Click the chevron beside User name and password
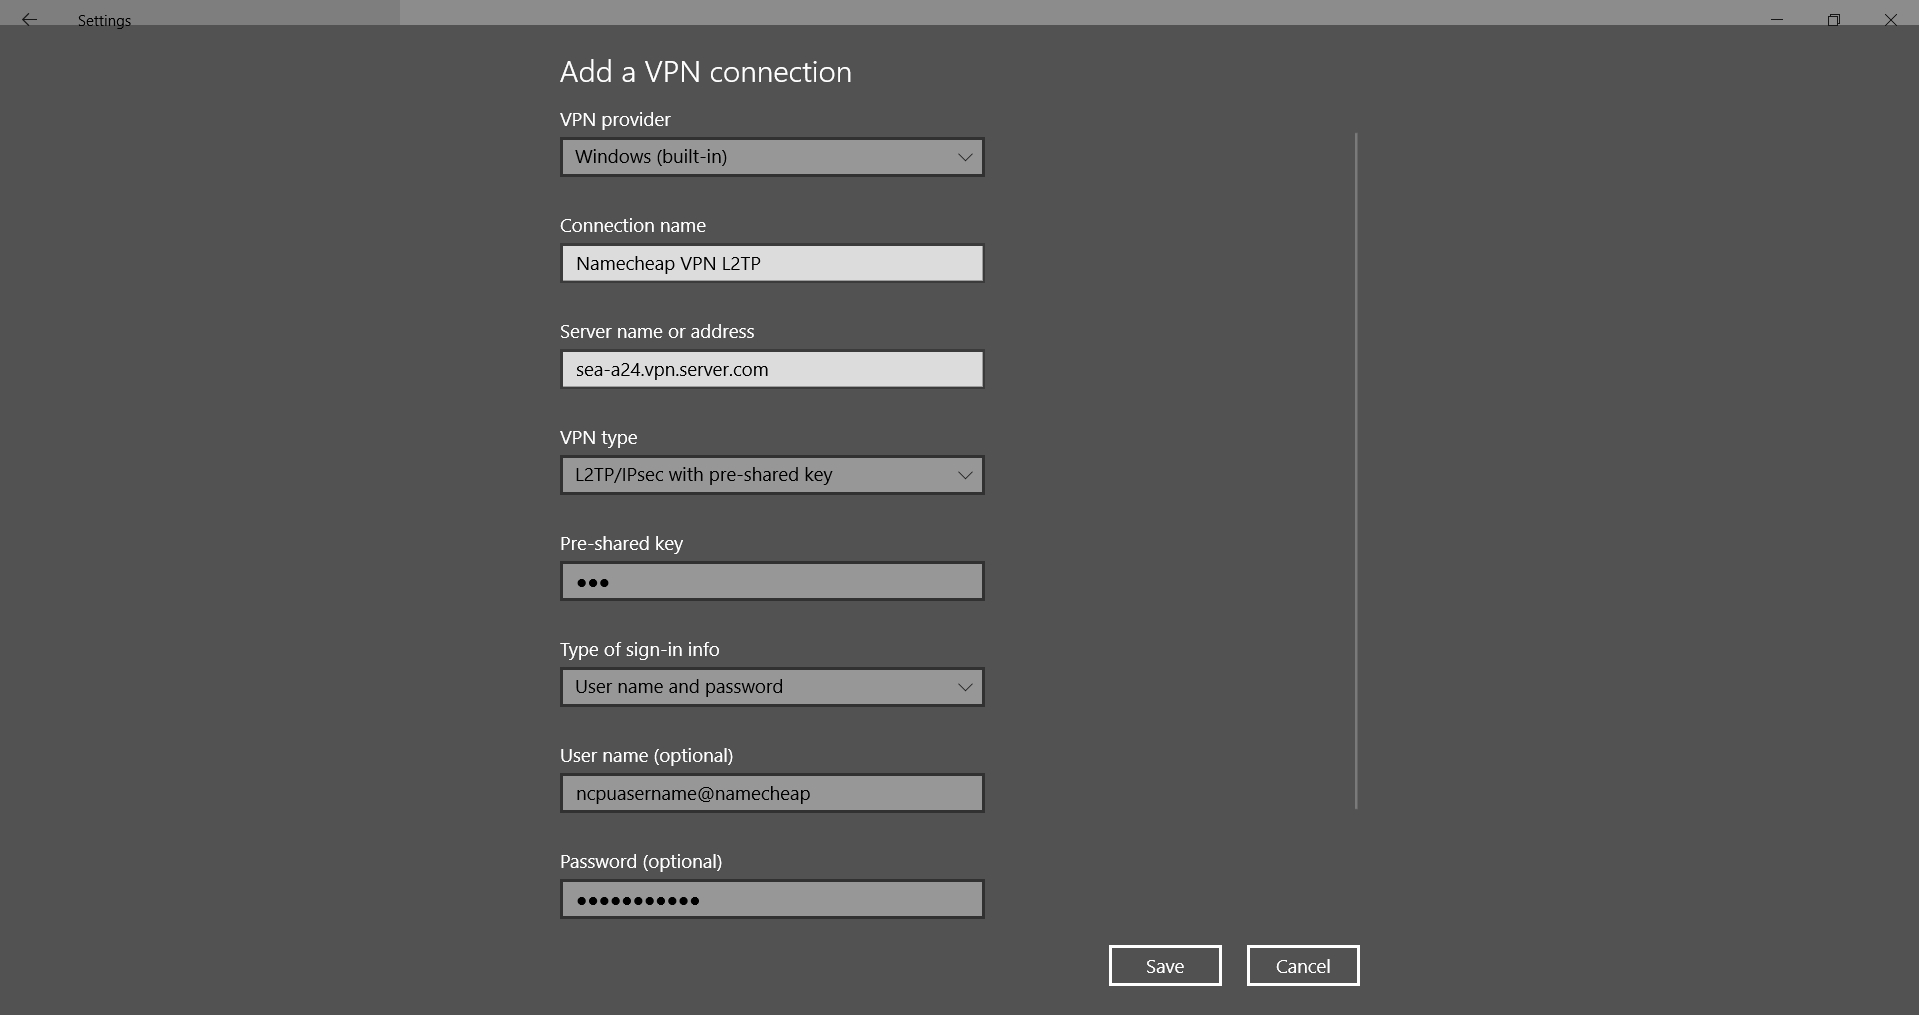1919x1015 pixels. click(965, 687)
